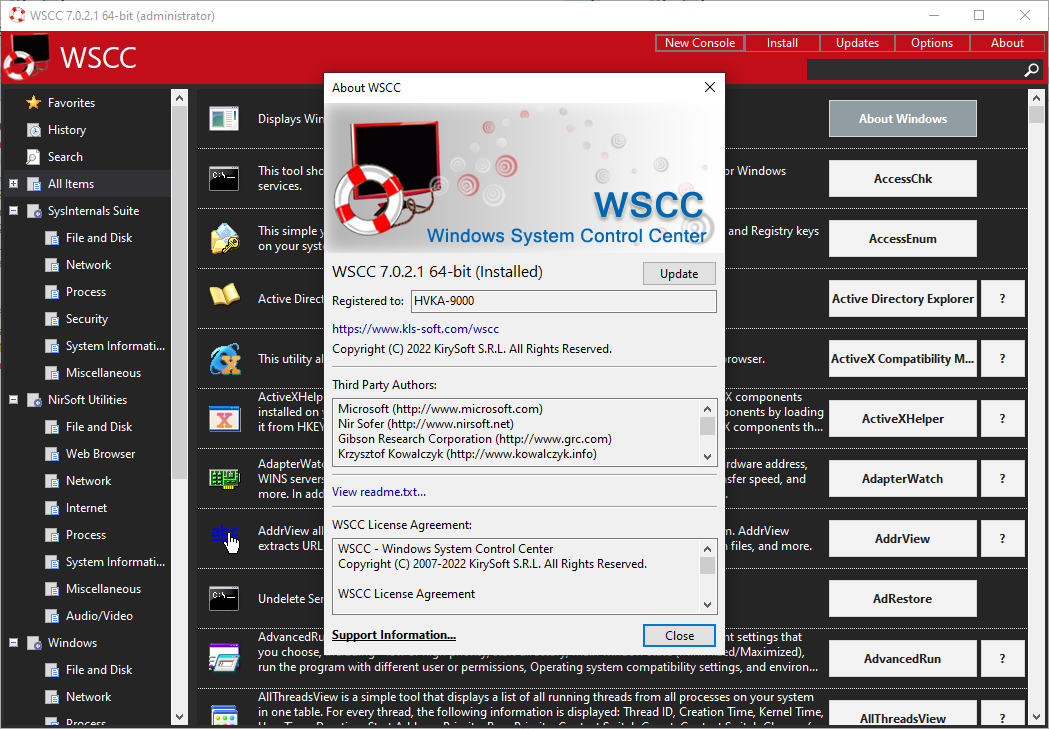Screen dimensions: 1049x729
Task: Click icon beside Internet category
Action: point(52,508)
